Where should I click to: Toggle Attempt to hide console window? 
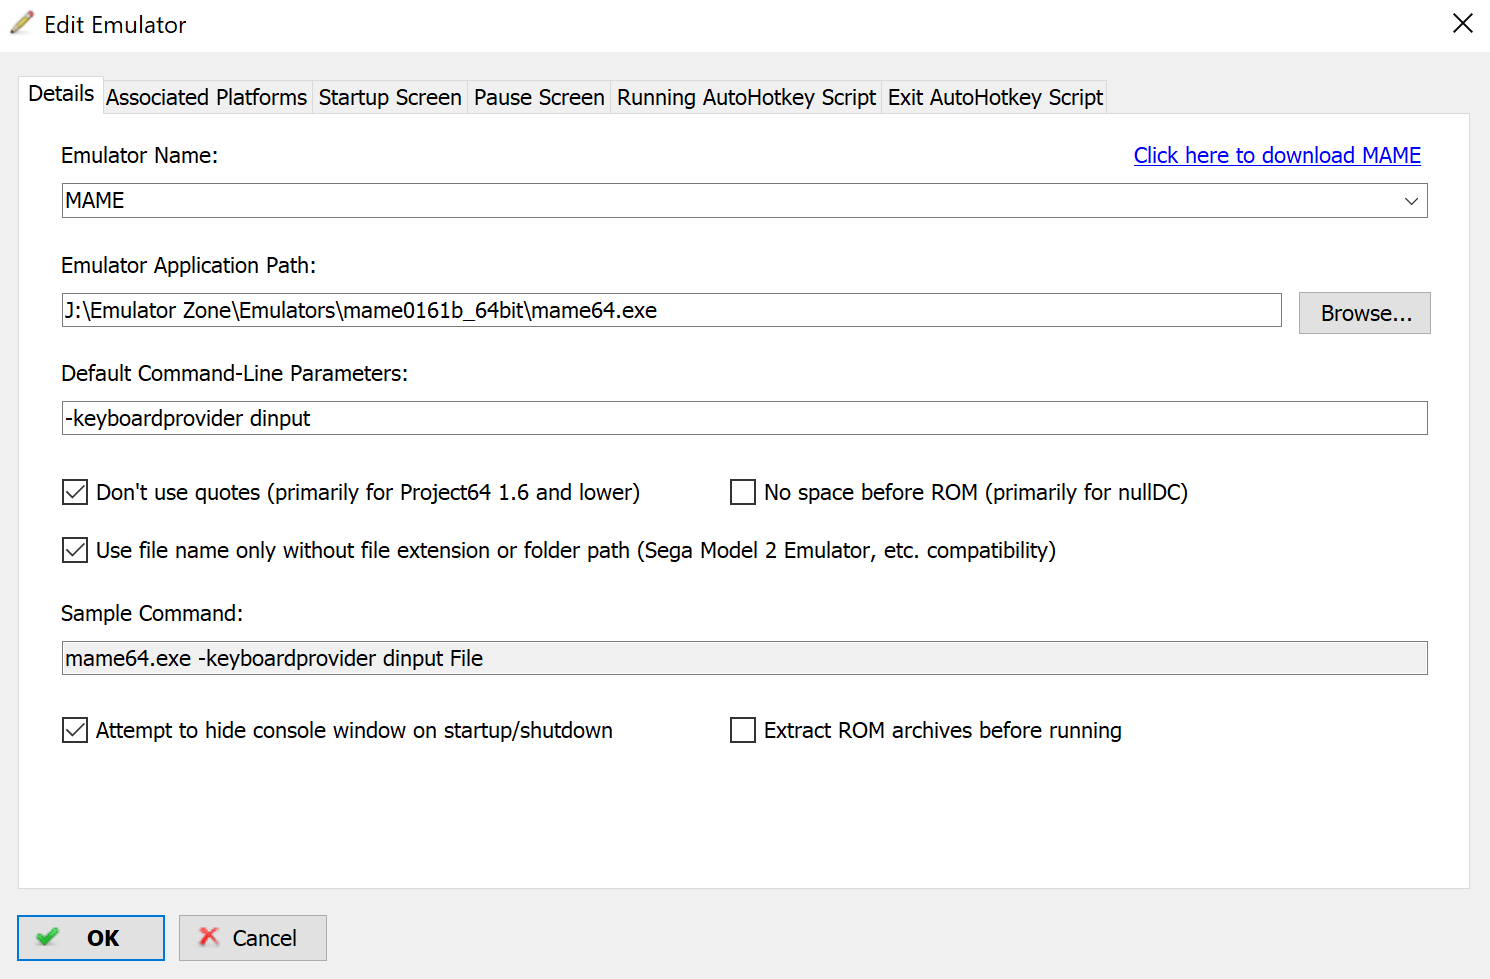coord(75,730)
